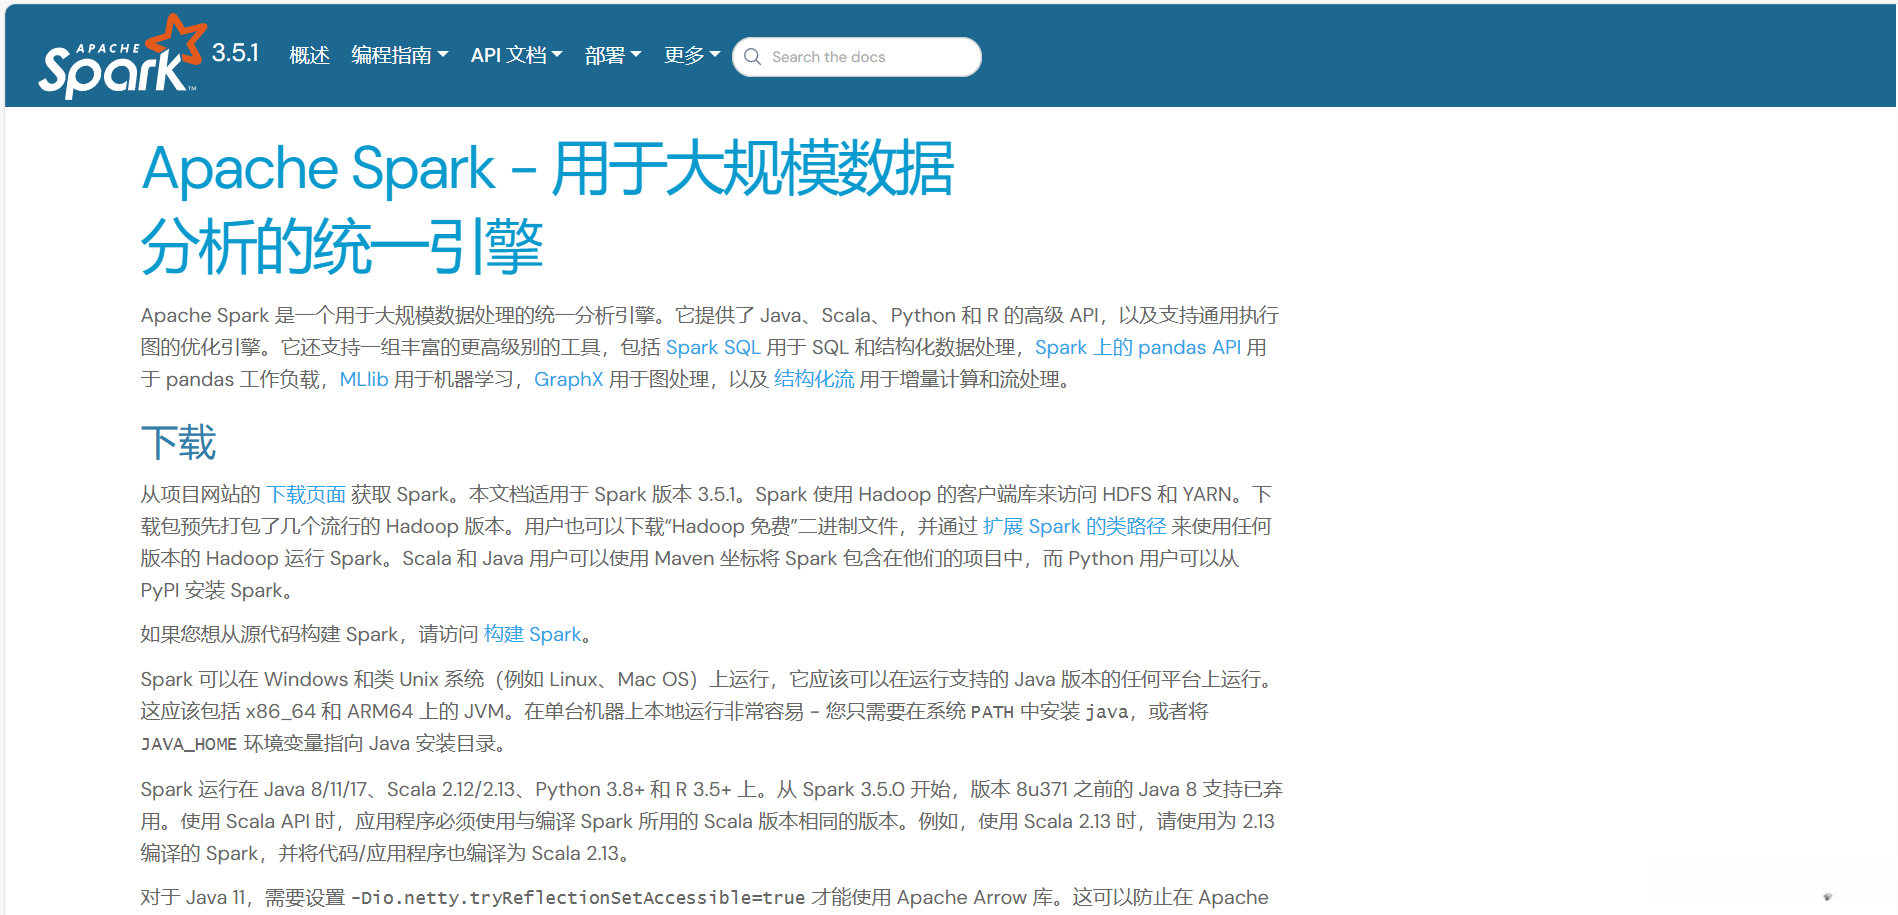Expand the 部署 dropdown
This screenshot has height=915, width=1898.
(608, 55)
